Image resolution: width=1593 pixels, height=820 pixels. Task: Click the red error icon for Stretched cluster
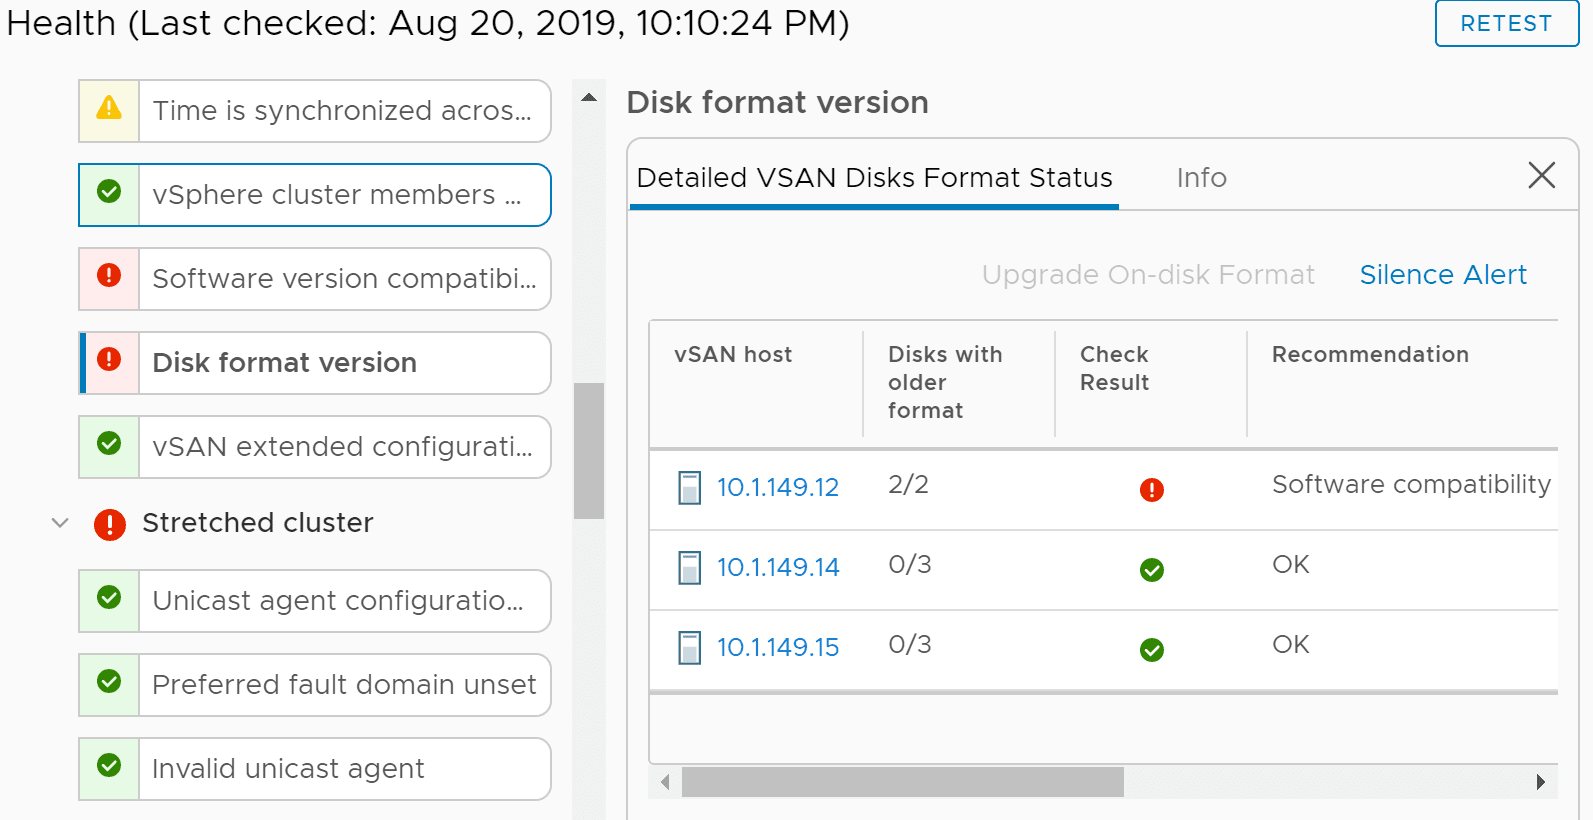(110, 524)
